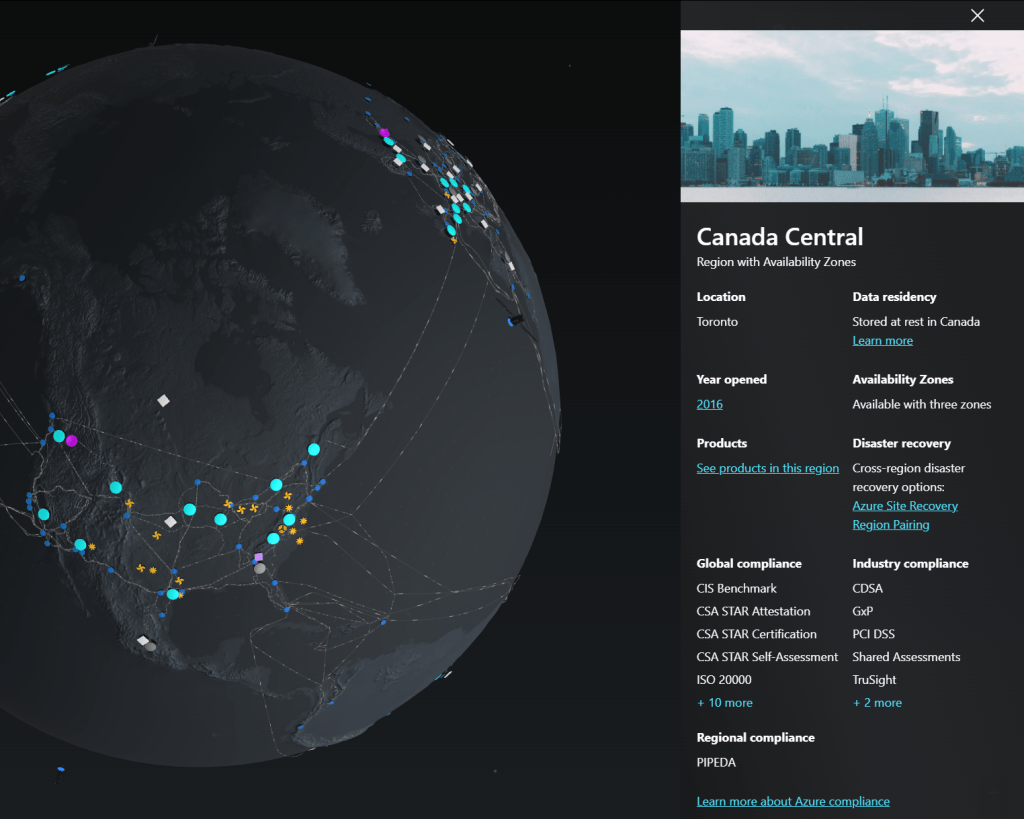Click the 2016 year opened link

(x=709, y=405)
